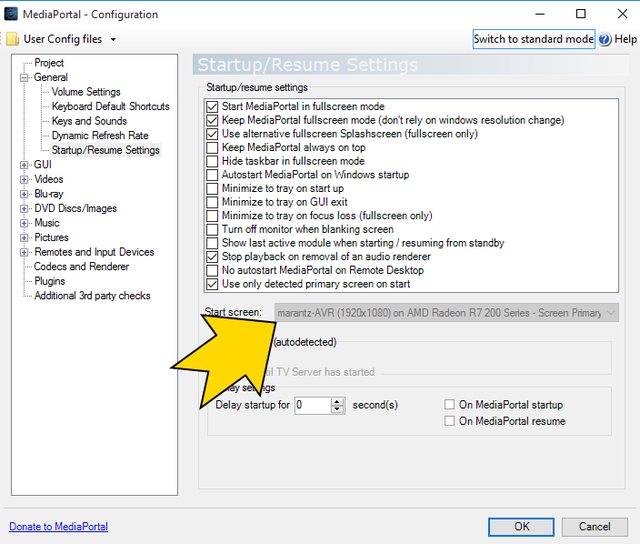Viewport: 640px width, 544px height.
Task: Collapse the General tree node
Action: point(24,77)
